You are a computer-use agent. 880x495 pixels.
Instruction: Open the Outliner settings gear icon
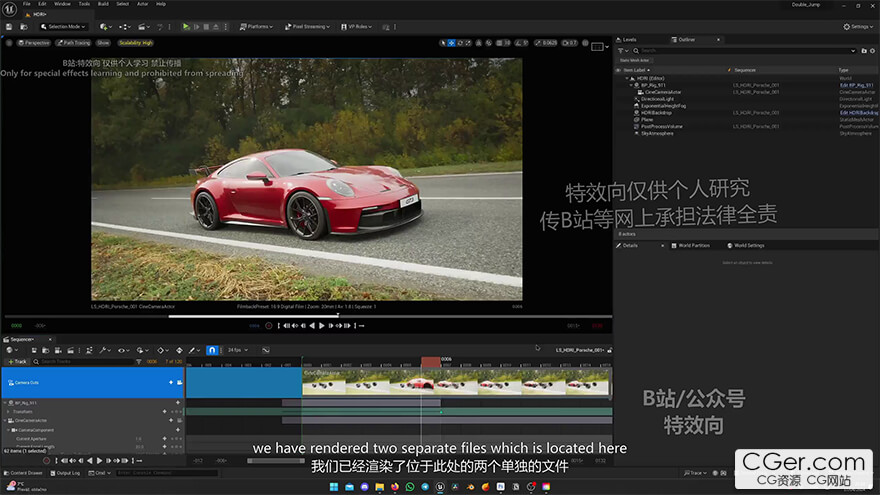[873, 51]
